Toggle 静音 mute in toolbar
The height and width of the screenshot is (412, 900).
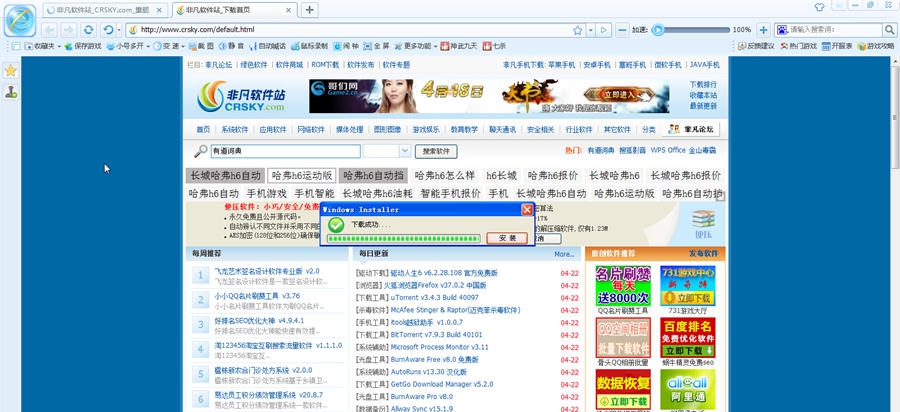click(231, 46)
